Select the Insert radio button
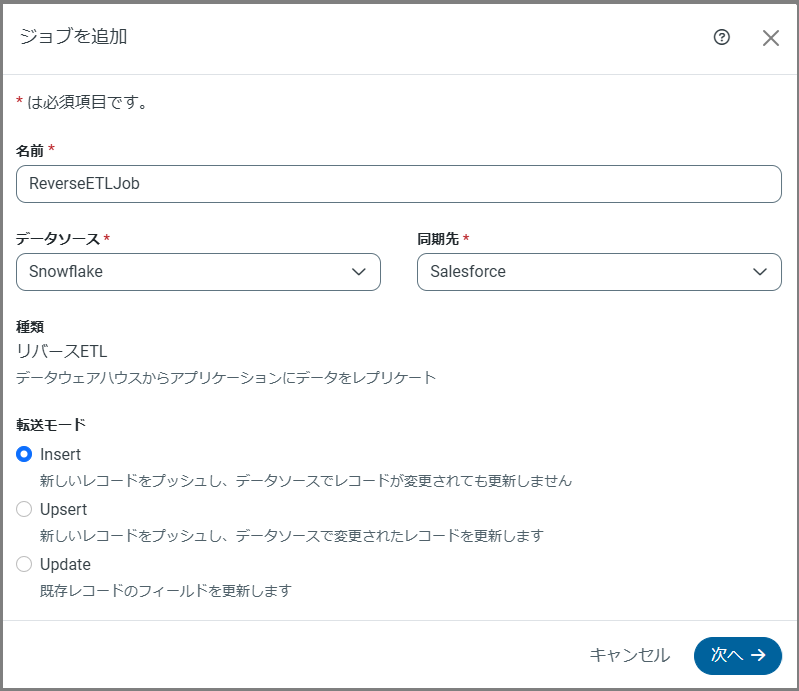Viewport: 799px width, 691px height. (x=25, y=454)
